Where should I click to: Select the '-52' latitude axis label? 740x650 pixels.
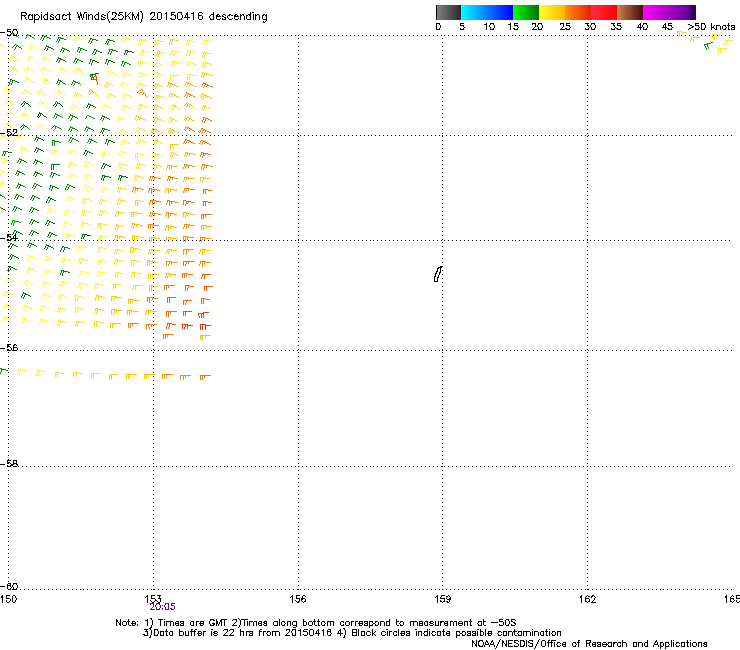[9, 133]
